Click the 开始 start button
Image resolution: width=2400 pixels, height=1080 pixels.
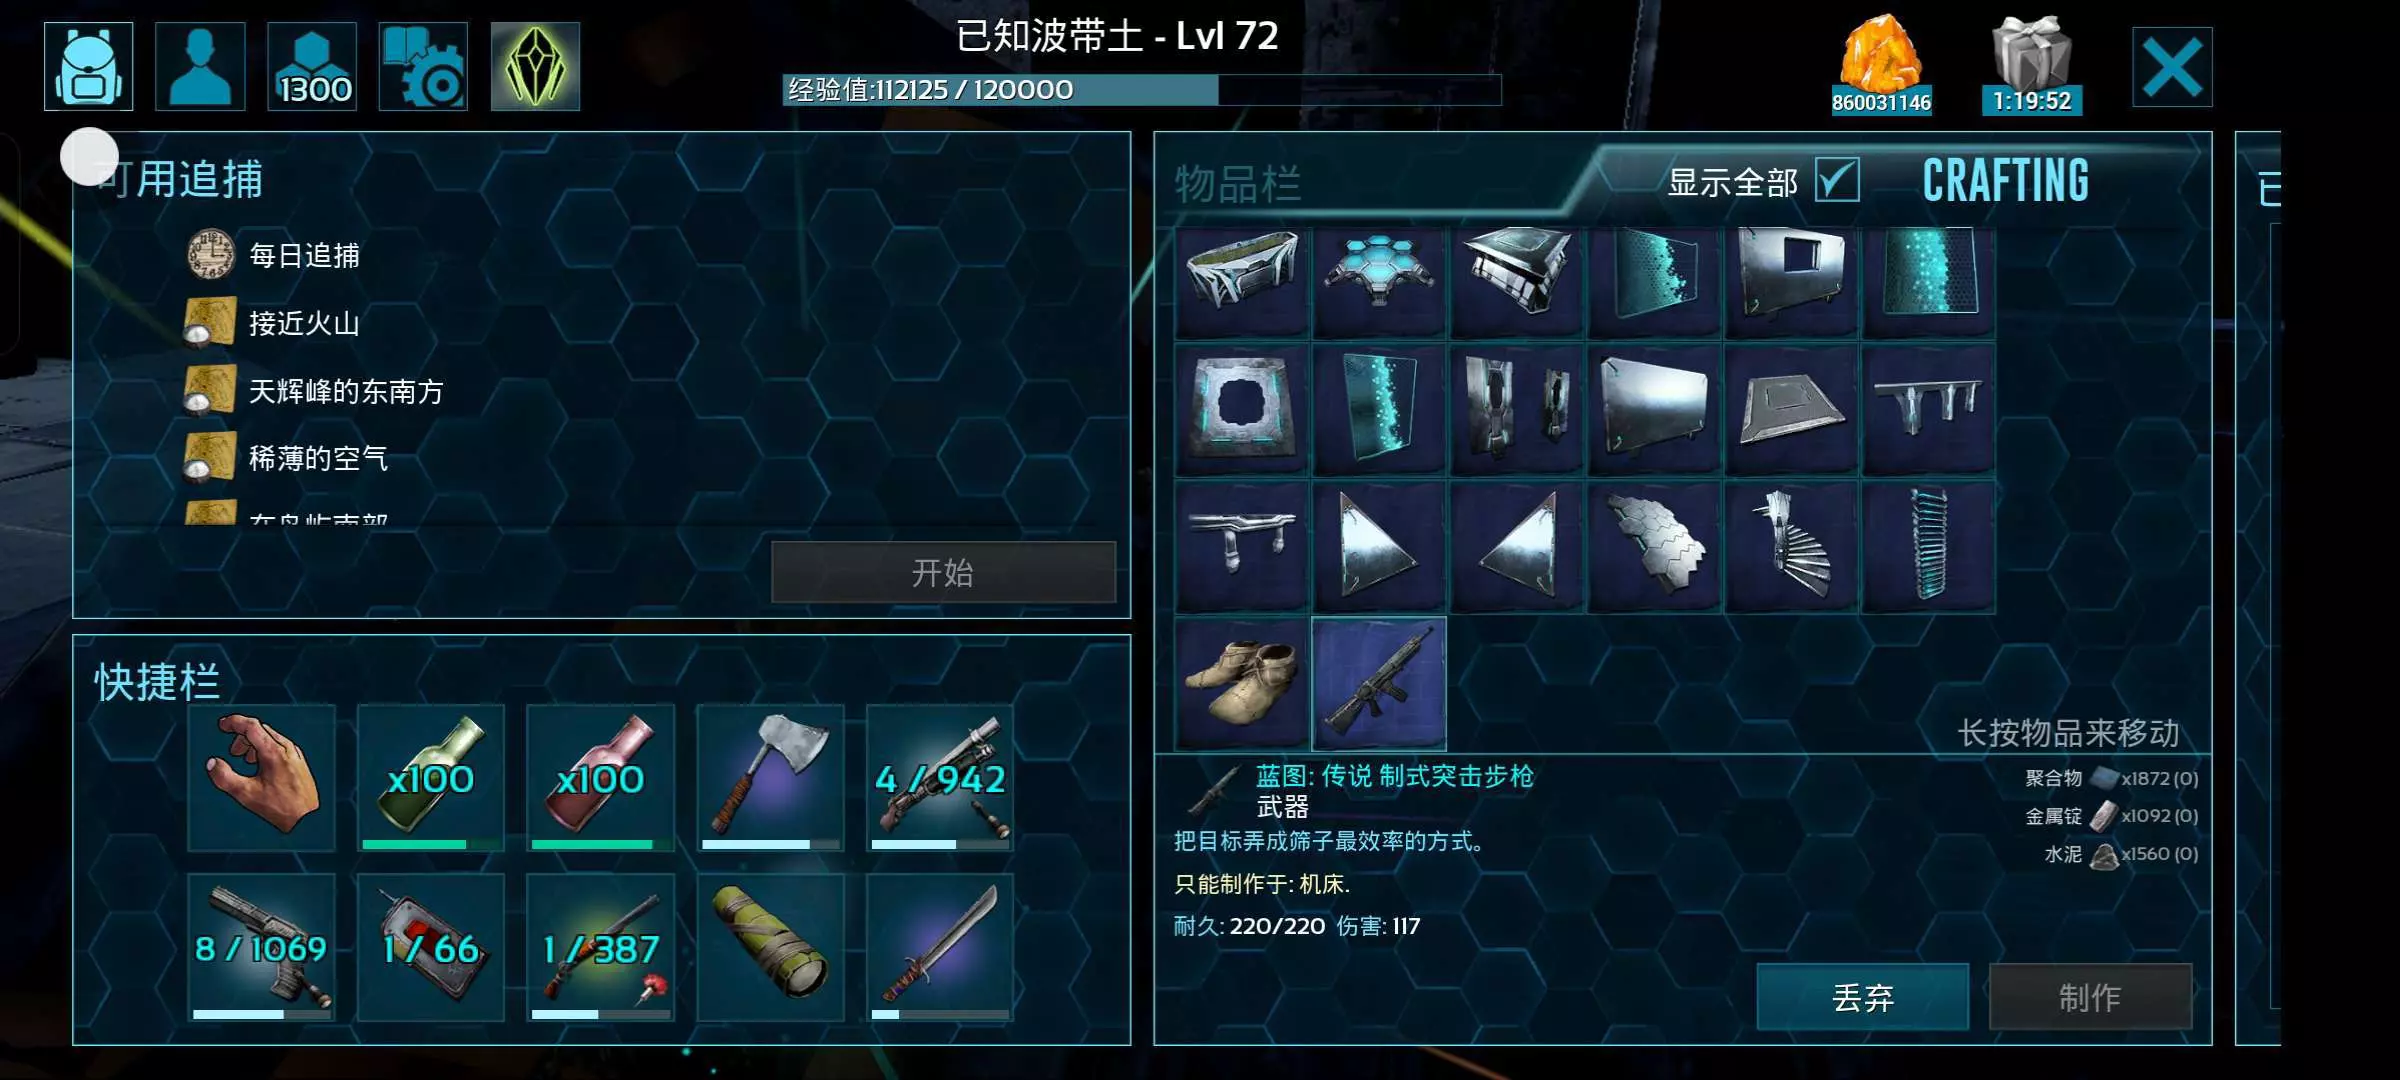tap(943, 572)
